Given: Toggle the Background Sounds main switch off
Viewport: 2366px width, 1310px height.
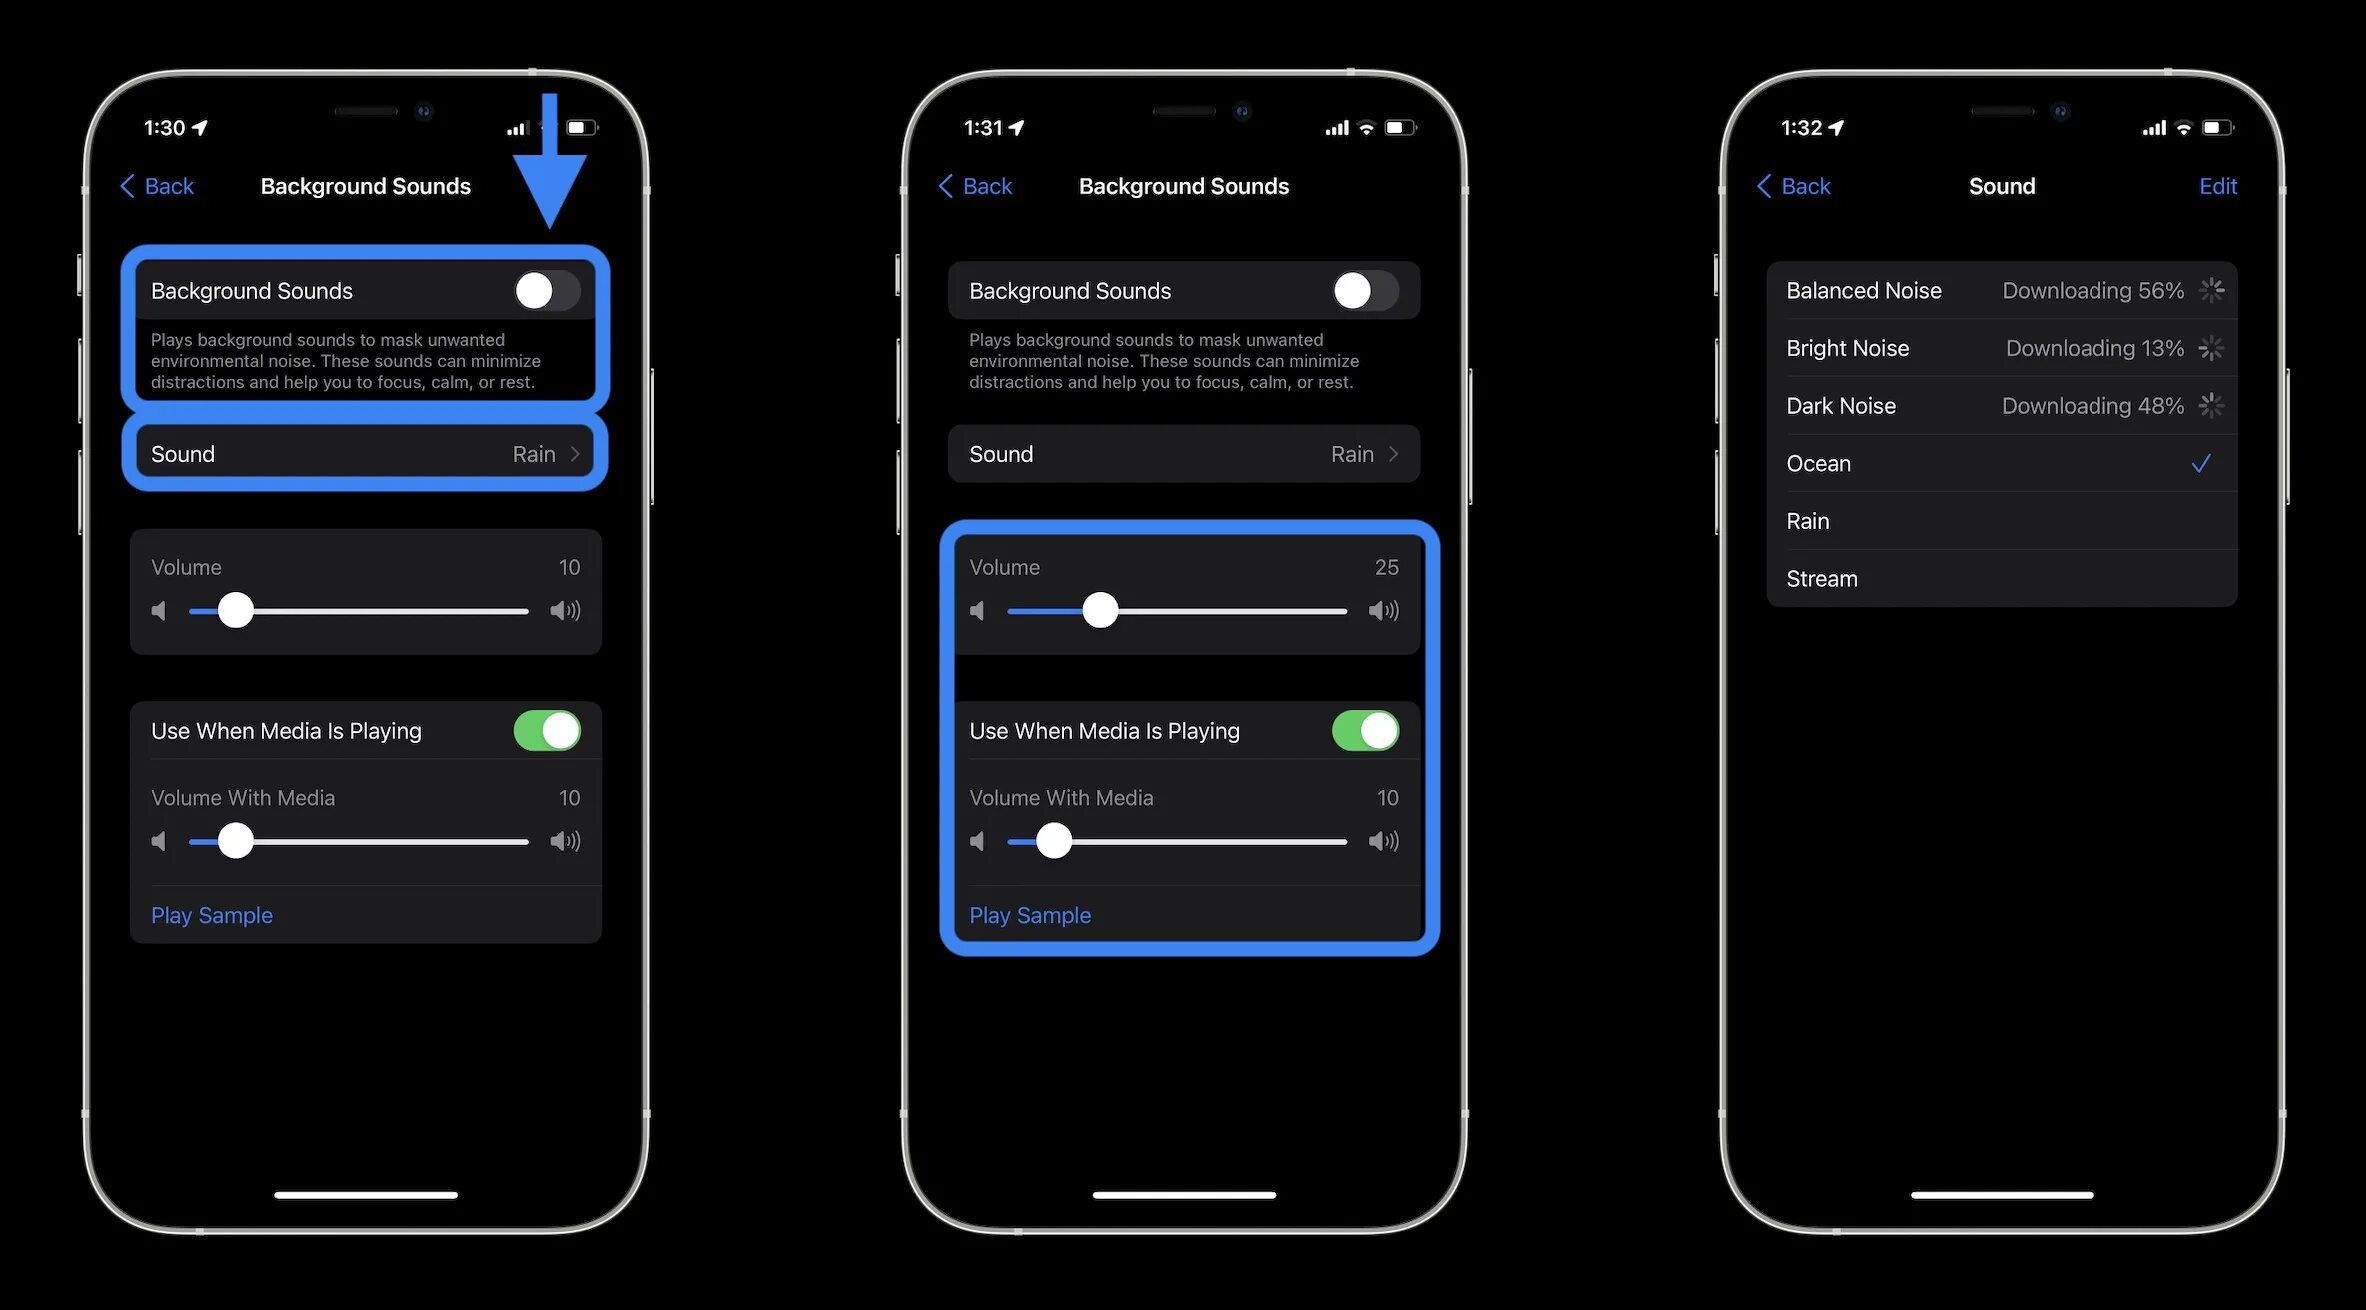Looking at the screenshot, I should tap(545, 290).
